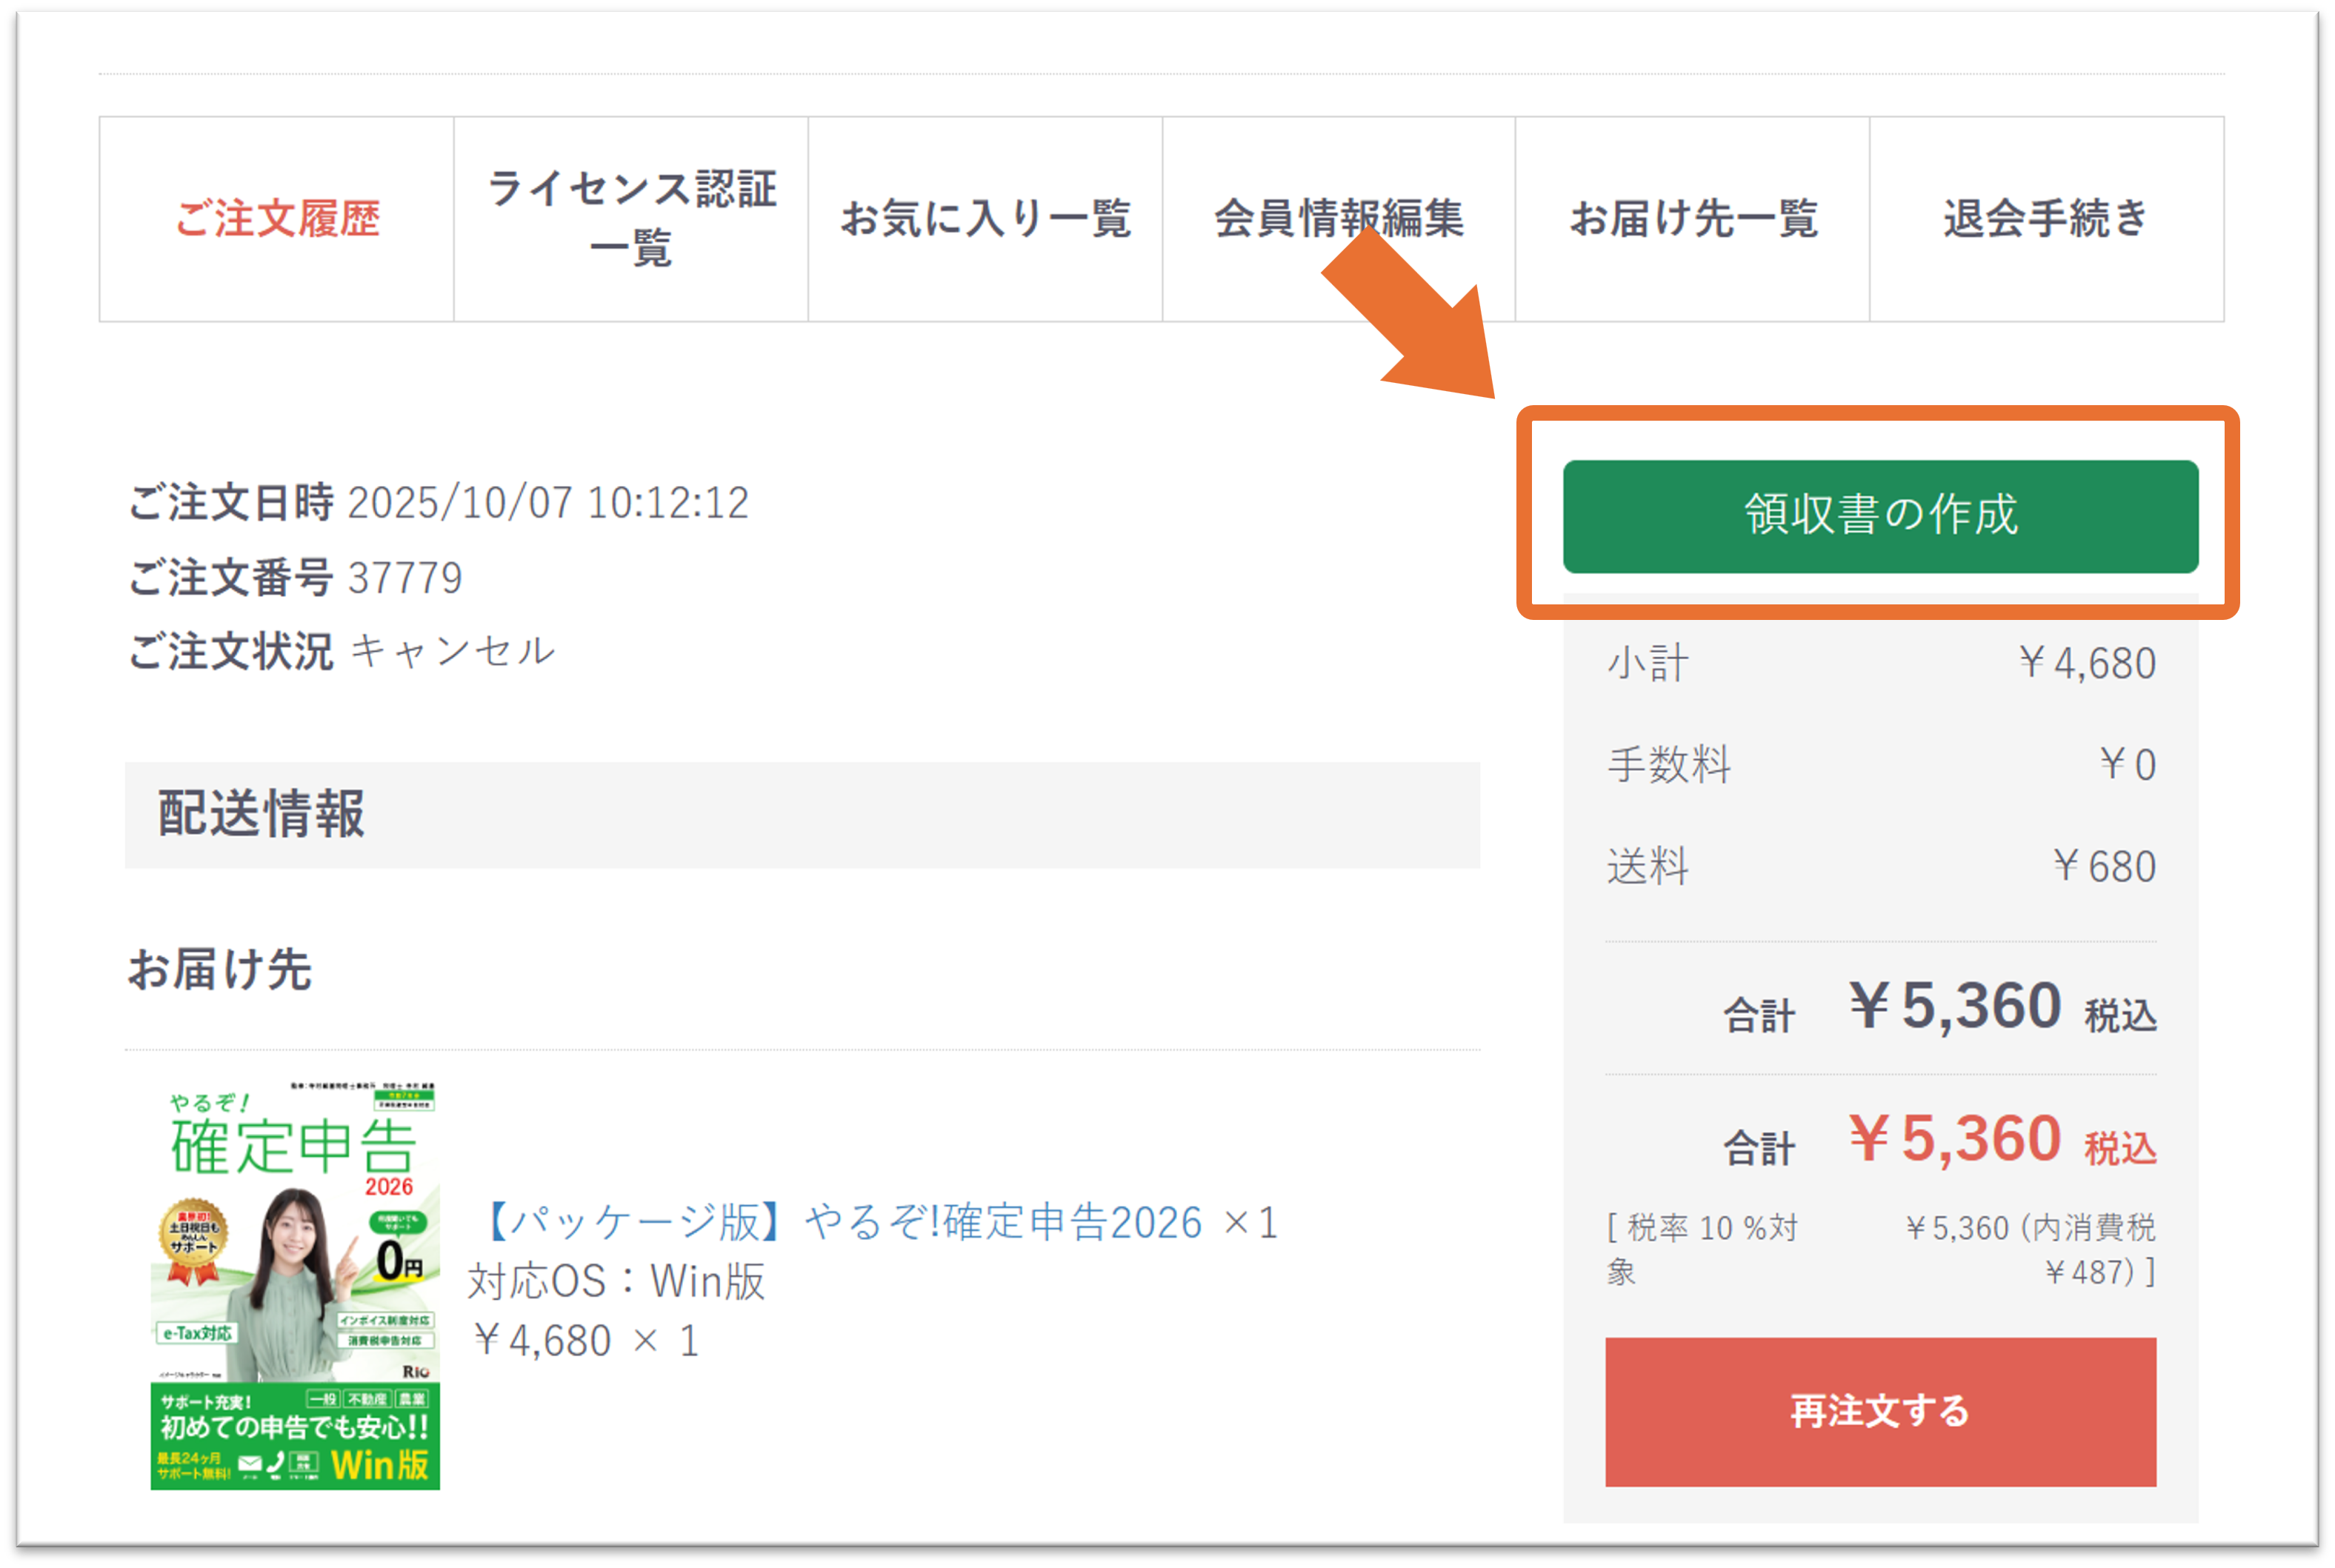Switch to ライセンス認証一覧 tab
The width and height of the screenshot is (2335, 1568).
pyautogui.click(x=631, y=219)
